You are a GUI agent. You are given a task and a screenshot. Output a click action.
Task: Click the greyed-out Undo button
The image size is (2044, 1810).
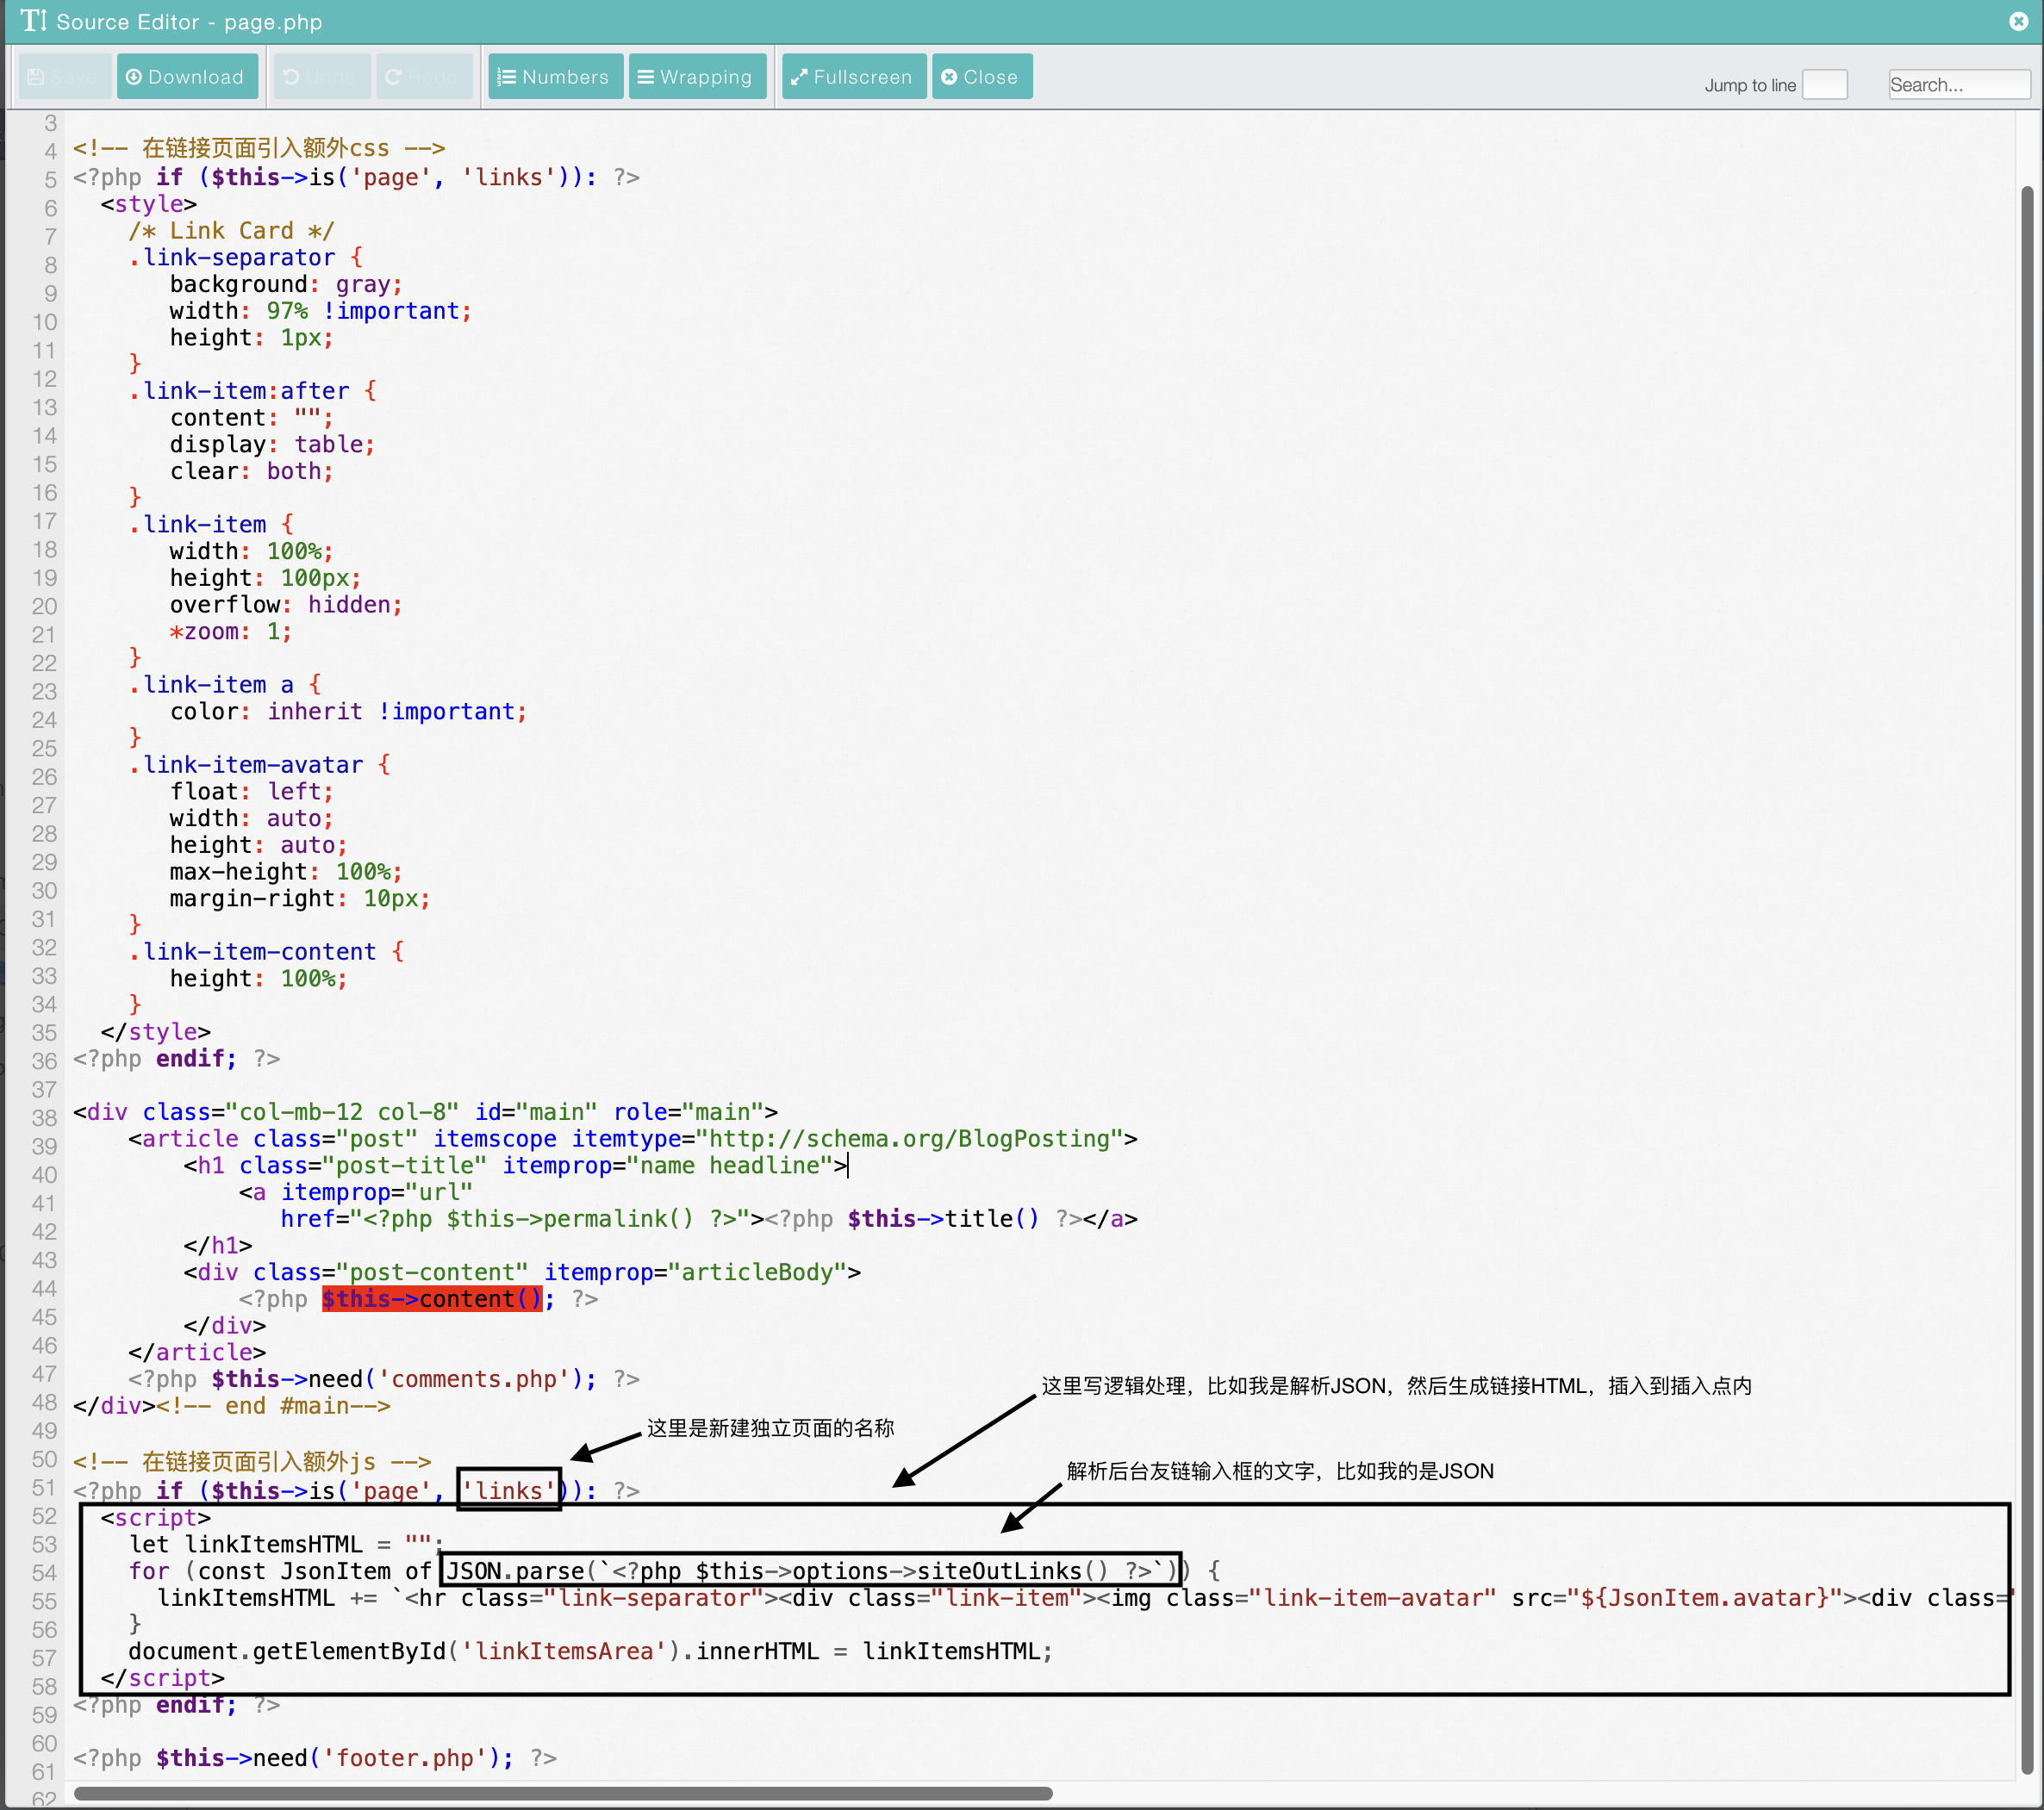[x=321, y=77]
